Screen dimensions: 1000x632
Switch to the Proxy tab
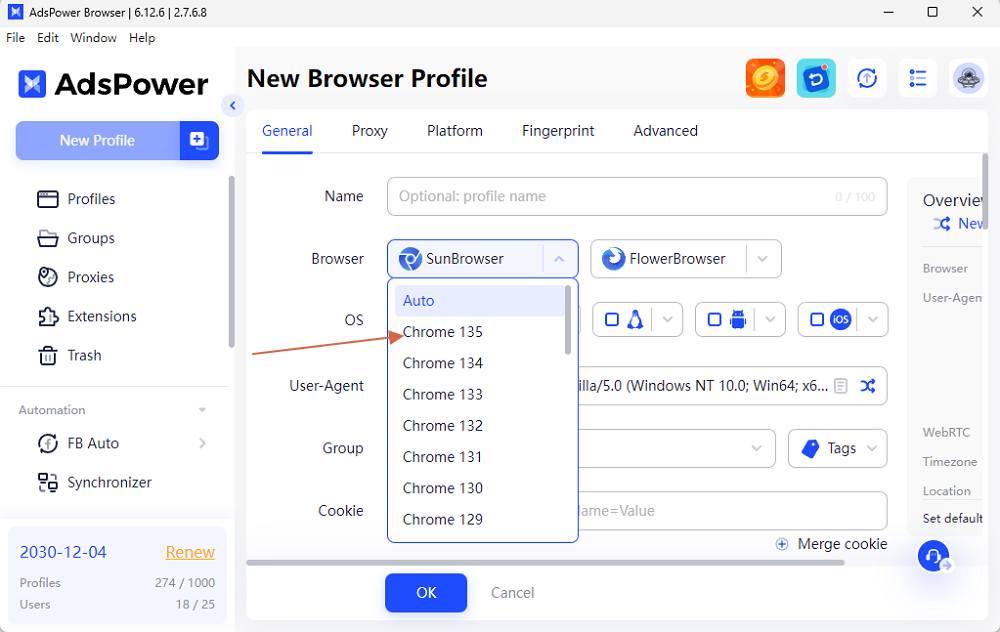pyautogui.click(x=369, y=131)
